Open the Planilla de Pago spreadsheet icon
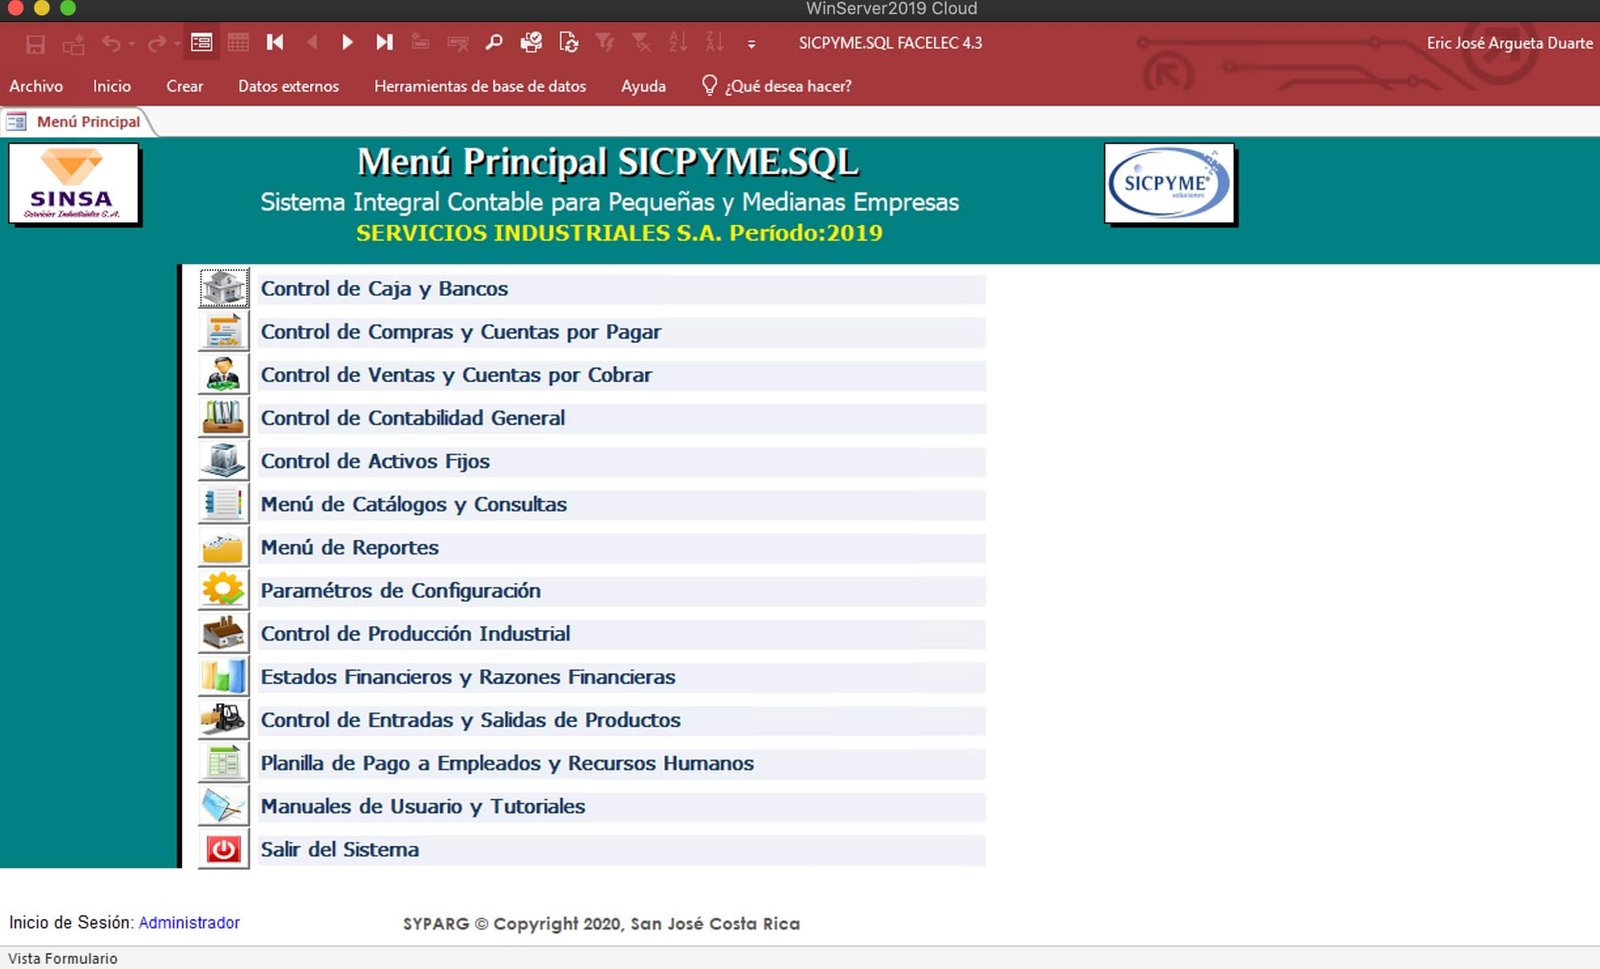 coord(223,762)
